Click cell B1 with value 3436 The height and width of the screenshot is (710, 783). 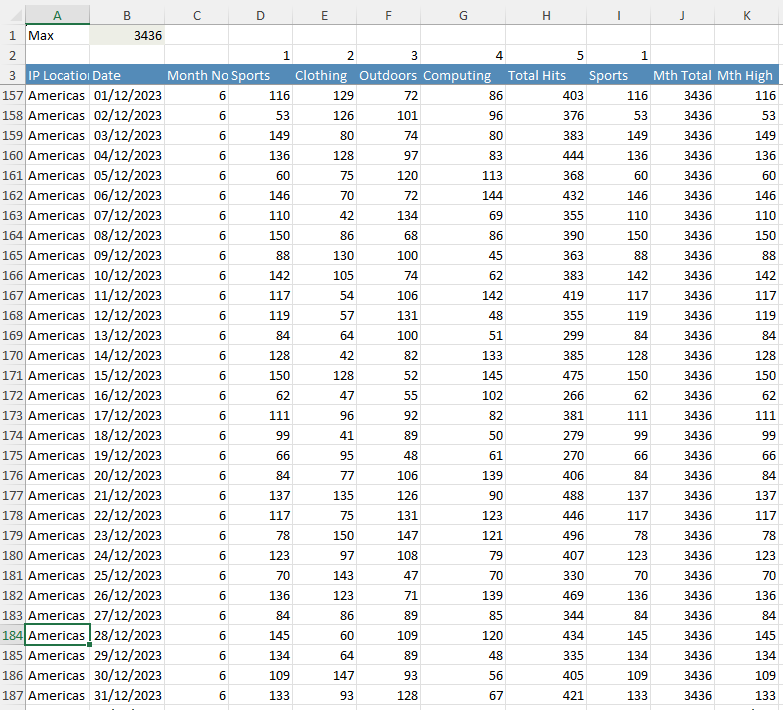127,35
